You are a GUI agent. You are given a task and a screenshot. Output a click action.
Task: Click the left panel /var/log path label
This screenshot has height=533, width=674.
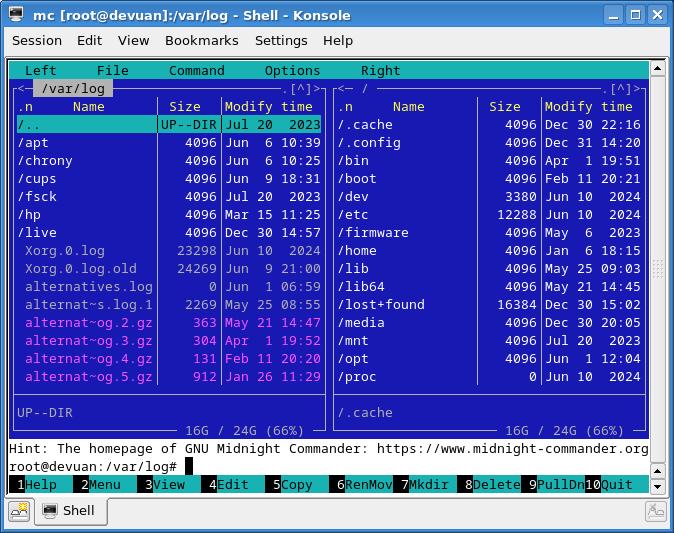(73, 89)
